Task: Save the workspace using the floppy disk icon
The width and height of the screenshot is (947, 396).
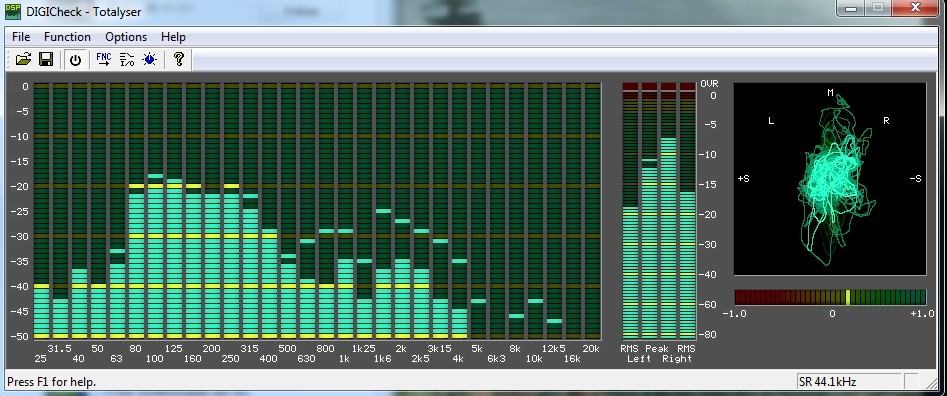Action: 46,59
